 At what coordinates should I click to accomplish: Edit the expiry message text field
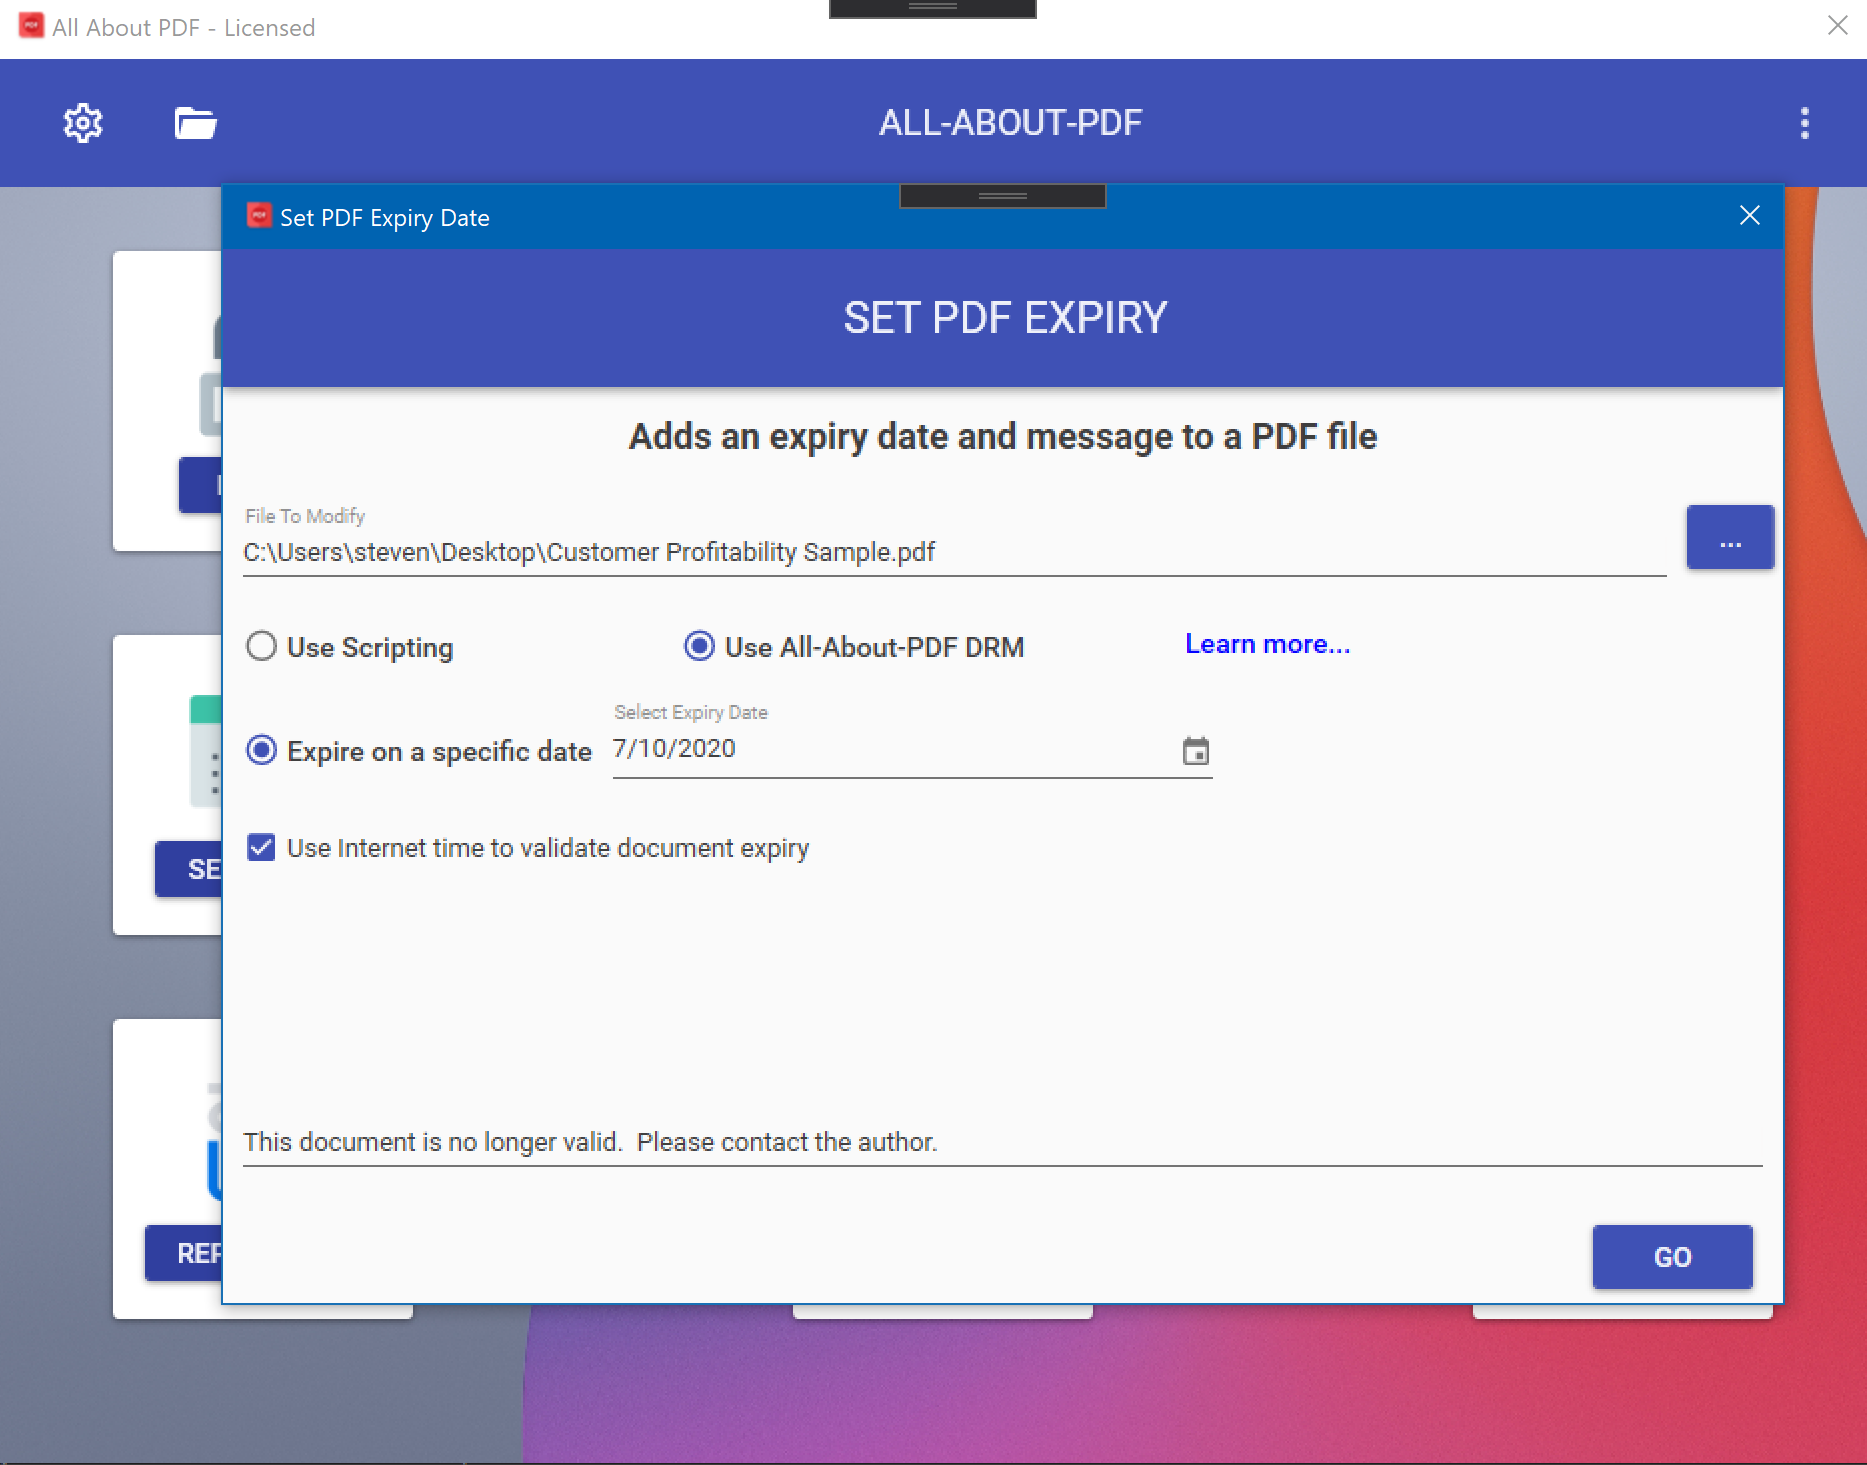pyautogui.click(x=1002, y=1142)
